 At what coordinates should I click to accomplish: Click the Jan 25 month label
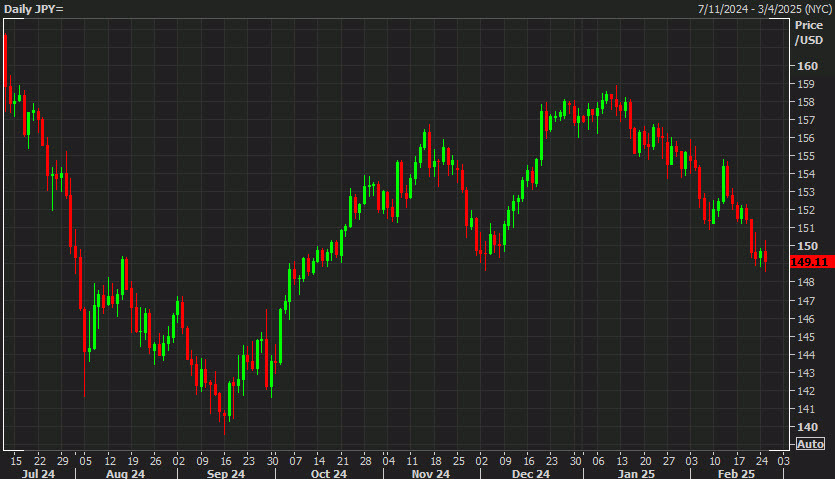(636, 474)
